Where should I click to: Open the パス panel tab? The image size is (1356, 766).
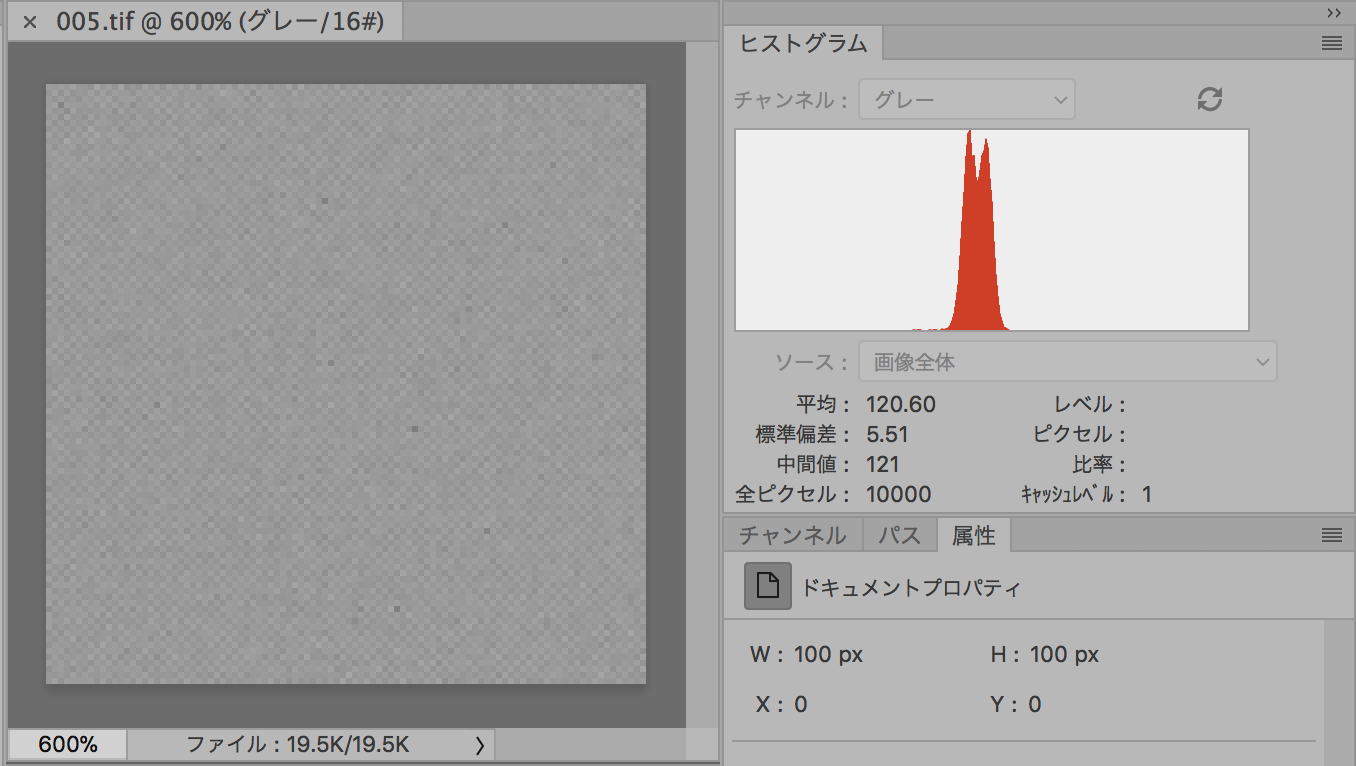(899, 536)
